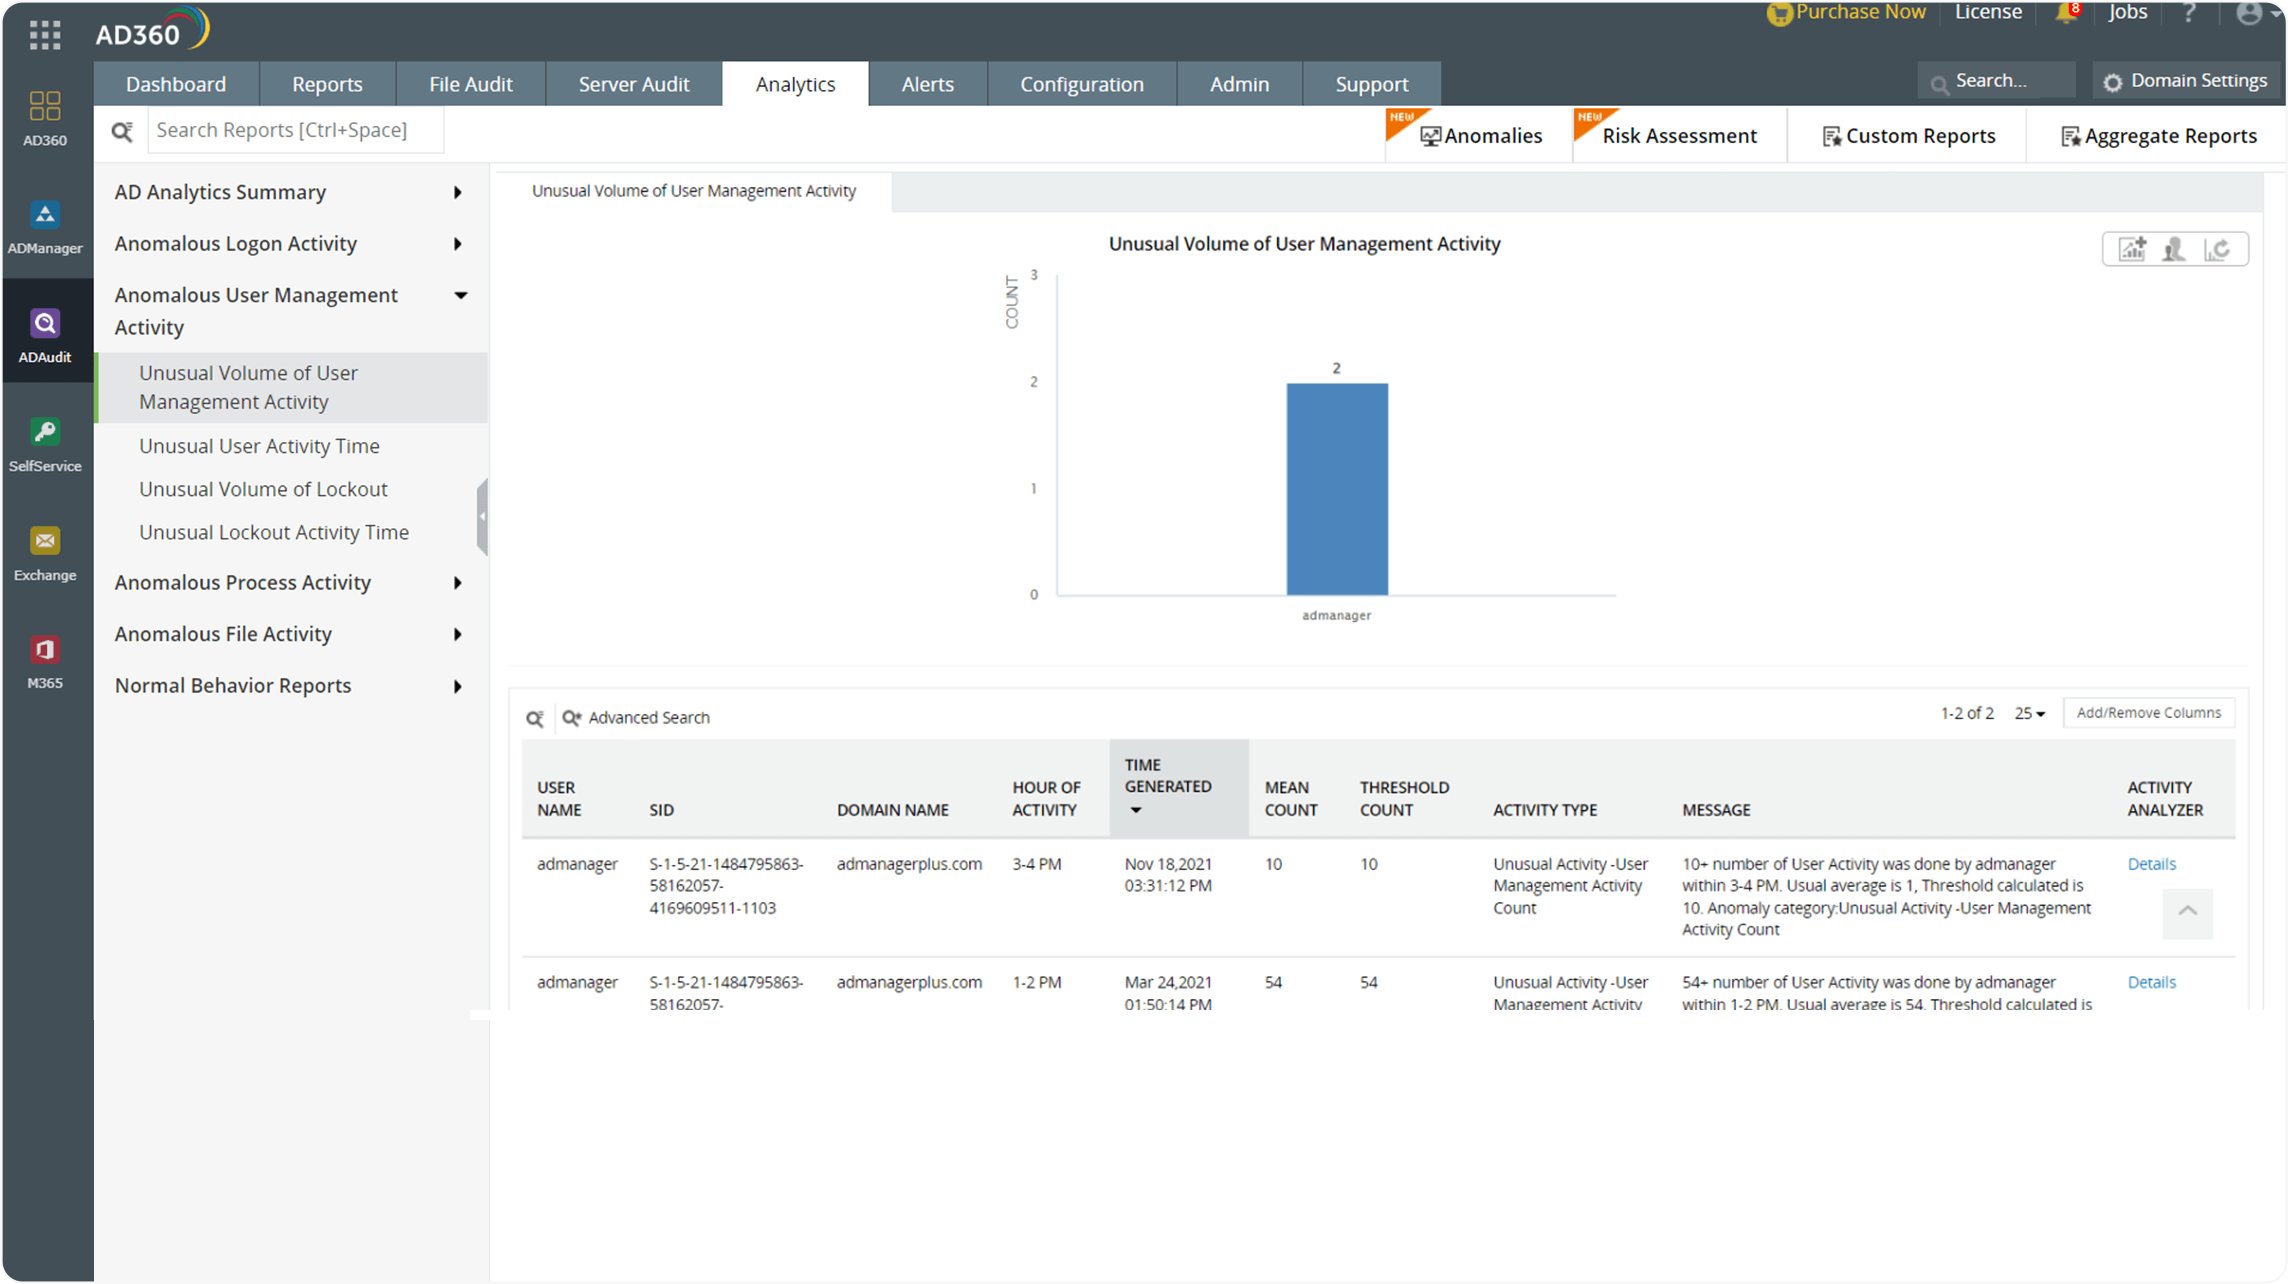Open the M365 module

(45, 660)
